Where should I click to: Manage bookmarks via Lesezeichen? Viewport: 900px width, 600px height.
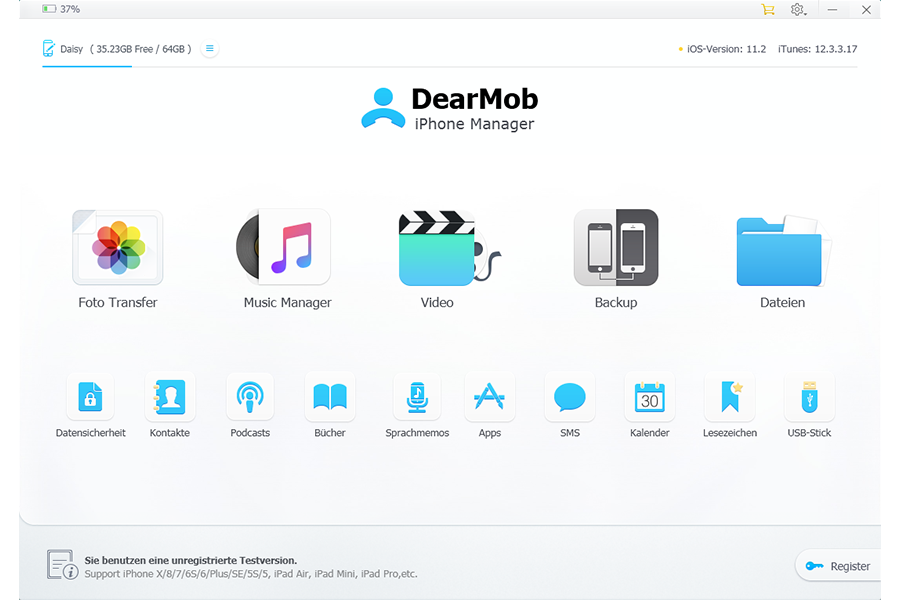(x=729, y=395)
